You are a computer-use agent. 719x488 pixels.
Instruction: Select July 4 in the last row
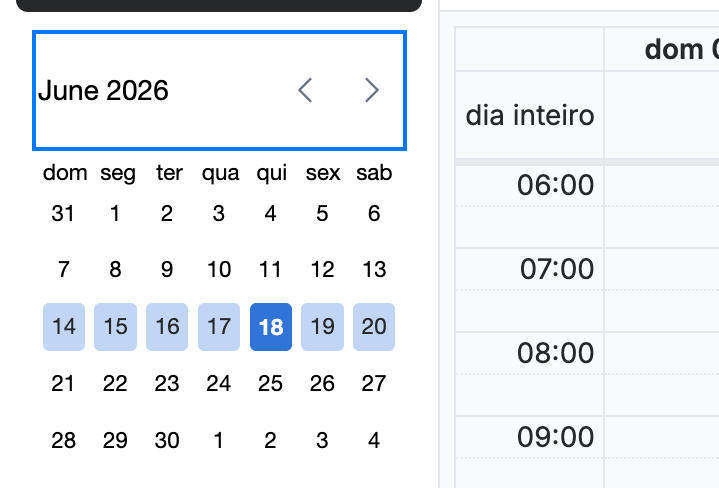click(374, 440)
